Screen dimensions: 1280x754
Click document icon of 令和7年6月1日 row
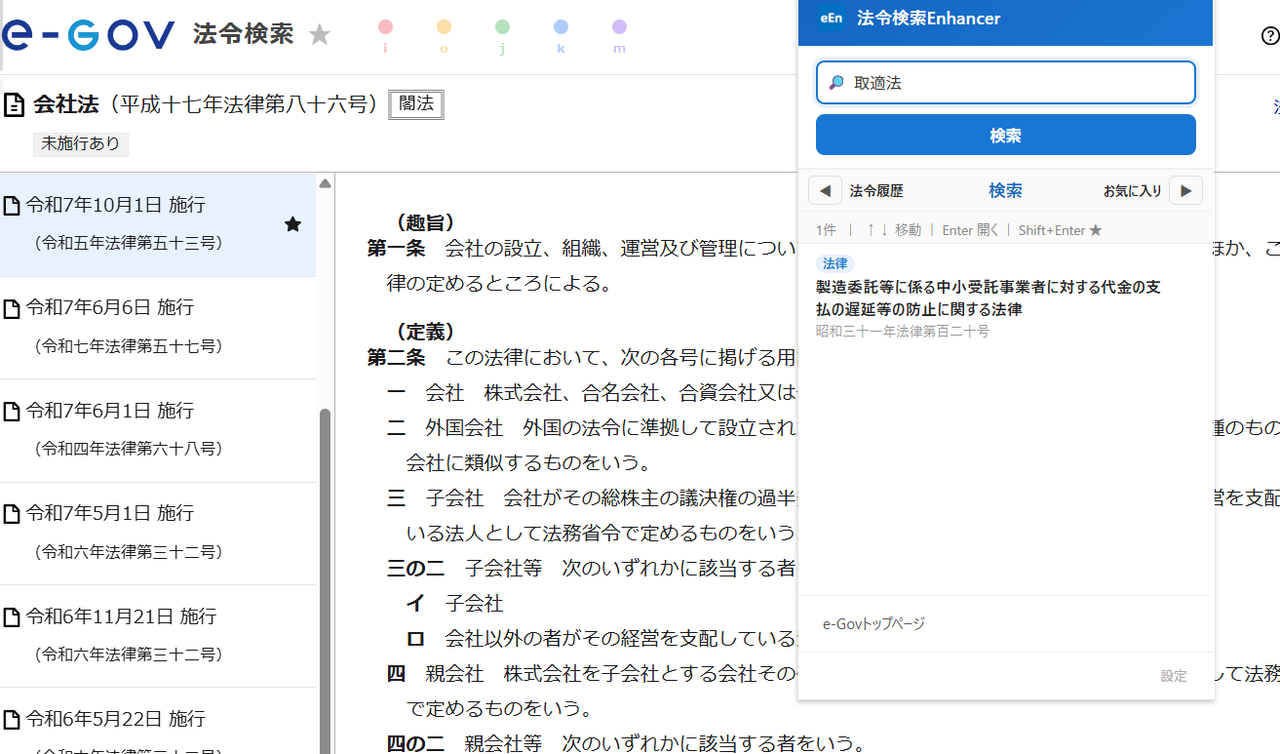click(x=12, y=411)
